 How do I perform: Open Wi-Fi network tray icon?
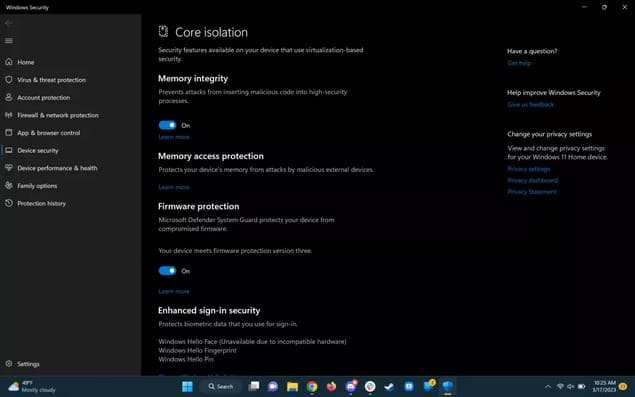(x=560, y=386)
